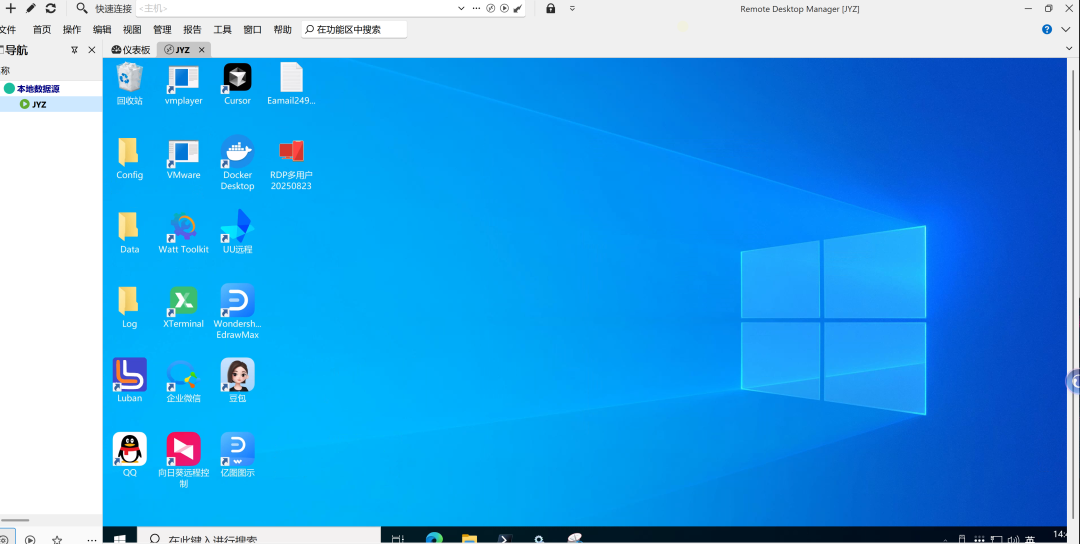This screenshot has height=544, width=1080.
Task: Open File Explorer from remote taskbar
Action: coord(469,539)
